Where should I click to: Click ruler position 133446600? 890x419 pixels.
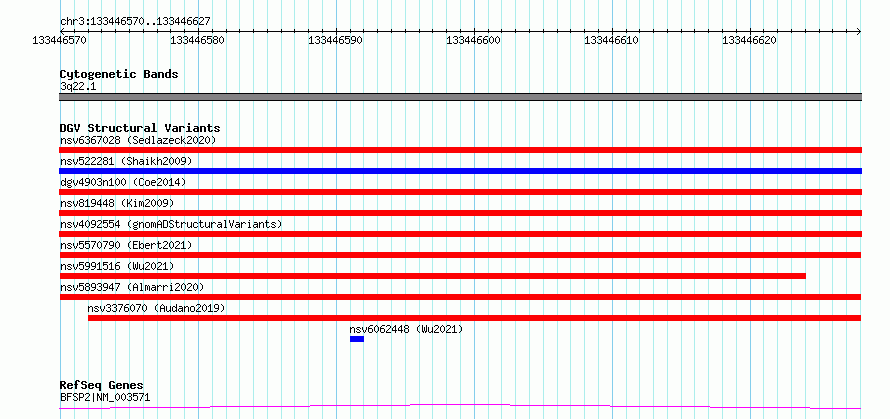(473, 41)
